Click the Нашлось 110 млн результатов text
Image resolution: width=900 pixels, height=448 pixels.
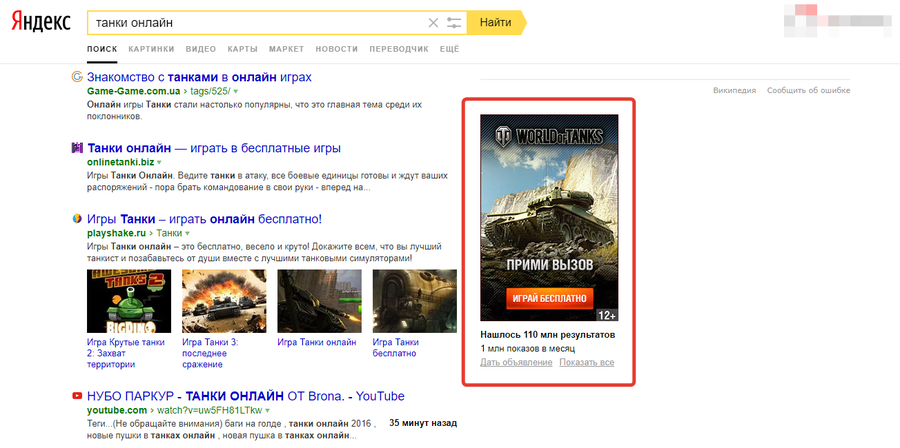tap(548, 334)
